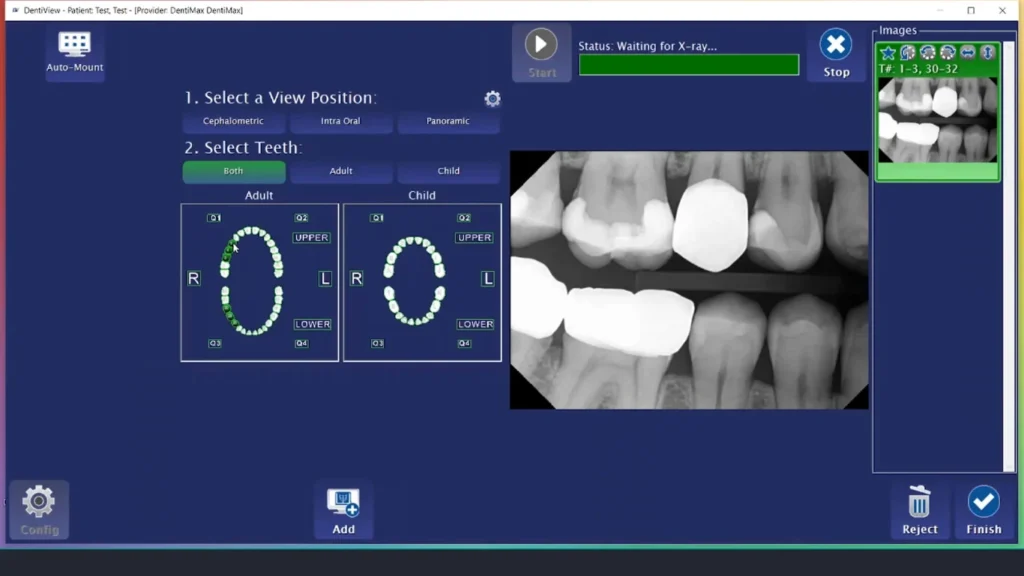Toggle Both teeth selection

234,171
